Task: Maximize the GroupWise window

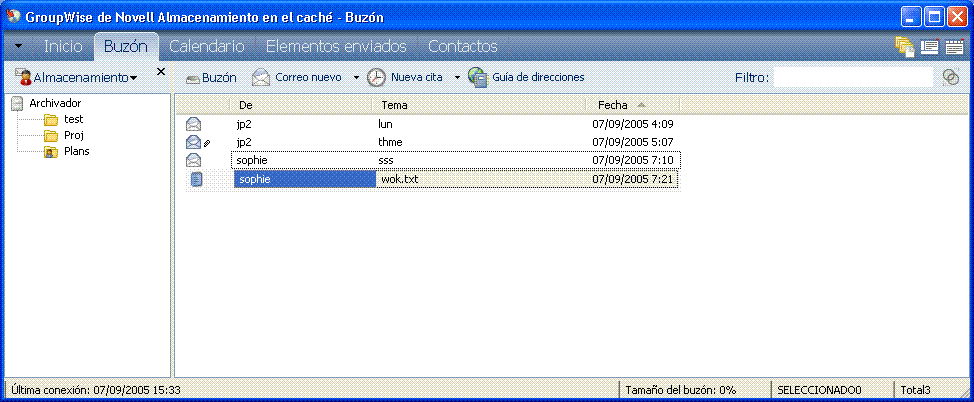Action: [934, 17]
